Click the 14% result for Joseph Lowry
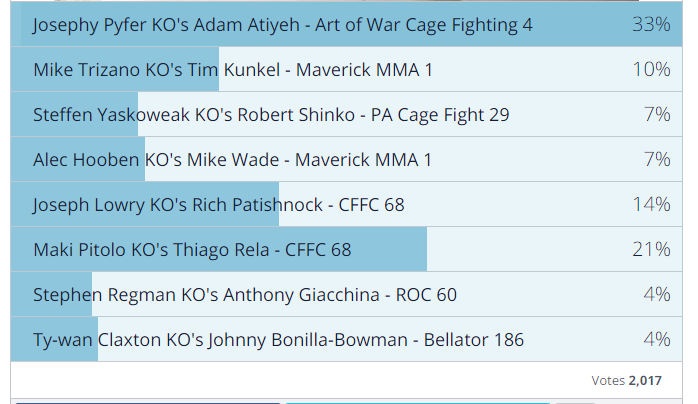The width and height of the screenshot is (698, 404). (651, 204)
